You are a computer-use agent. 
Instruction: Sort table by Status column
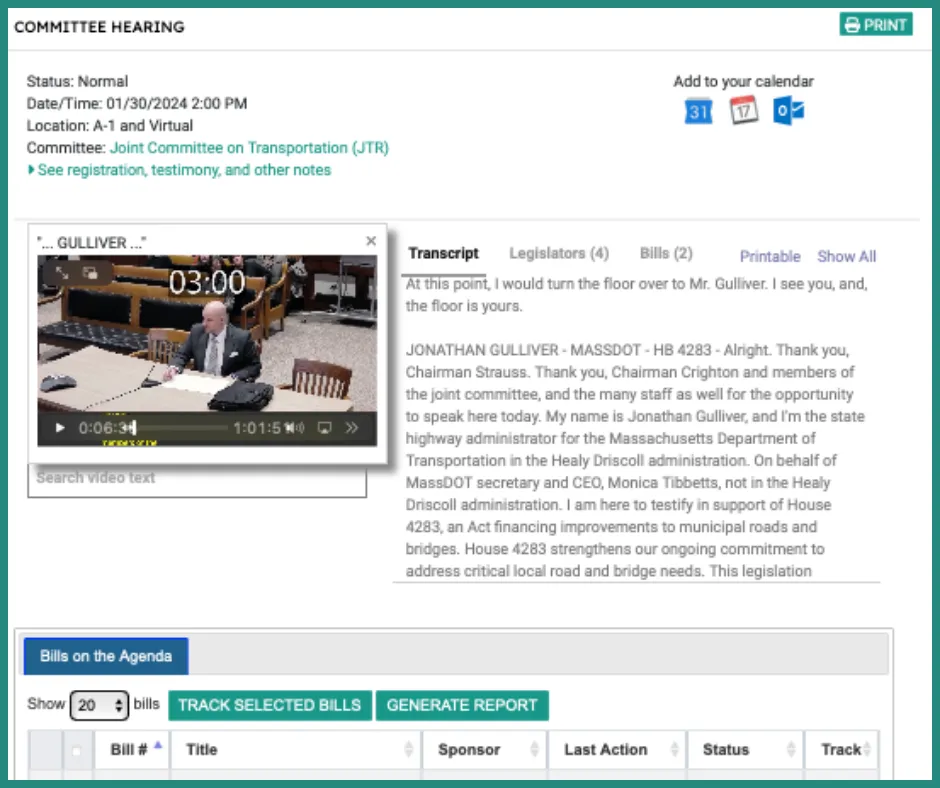tap(745, 750)
